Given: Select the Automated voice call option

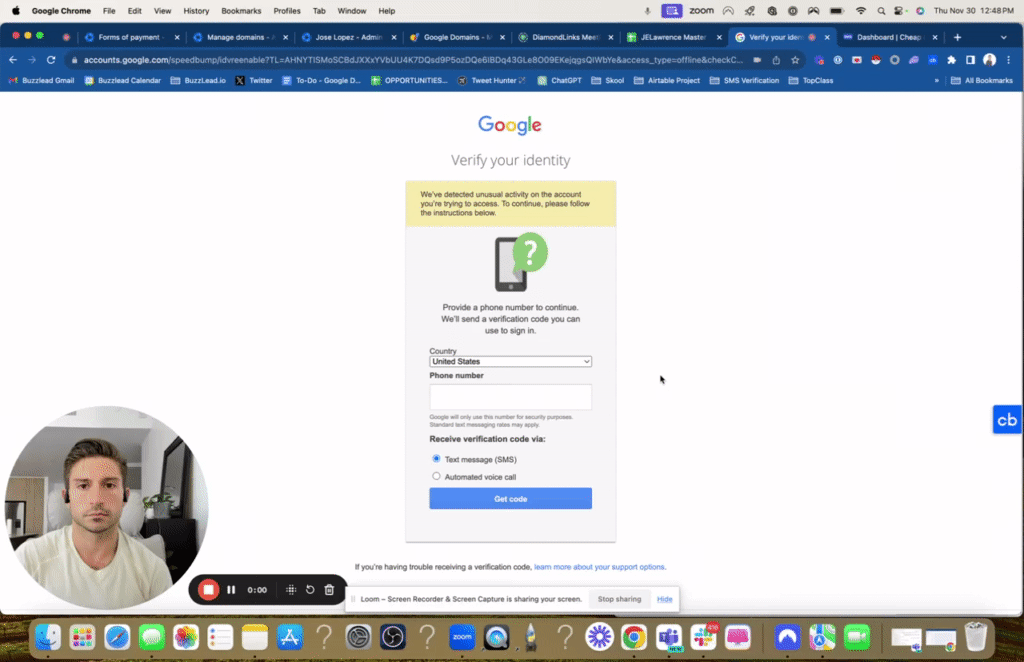Looking at the screenshot, I should click(435, 476).
